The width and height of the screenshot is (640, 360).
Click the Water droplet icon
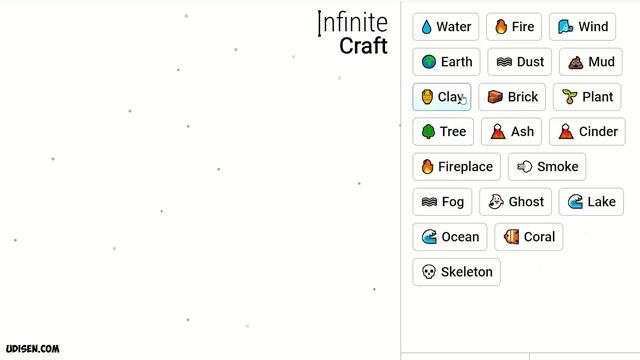coord(426,27)
